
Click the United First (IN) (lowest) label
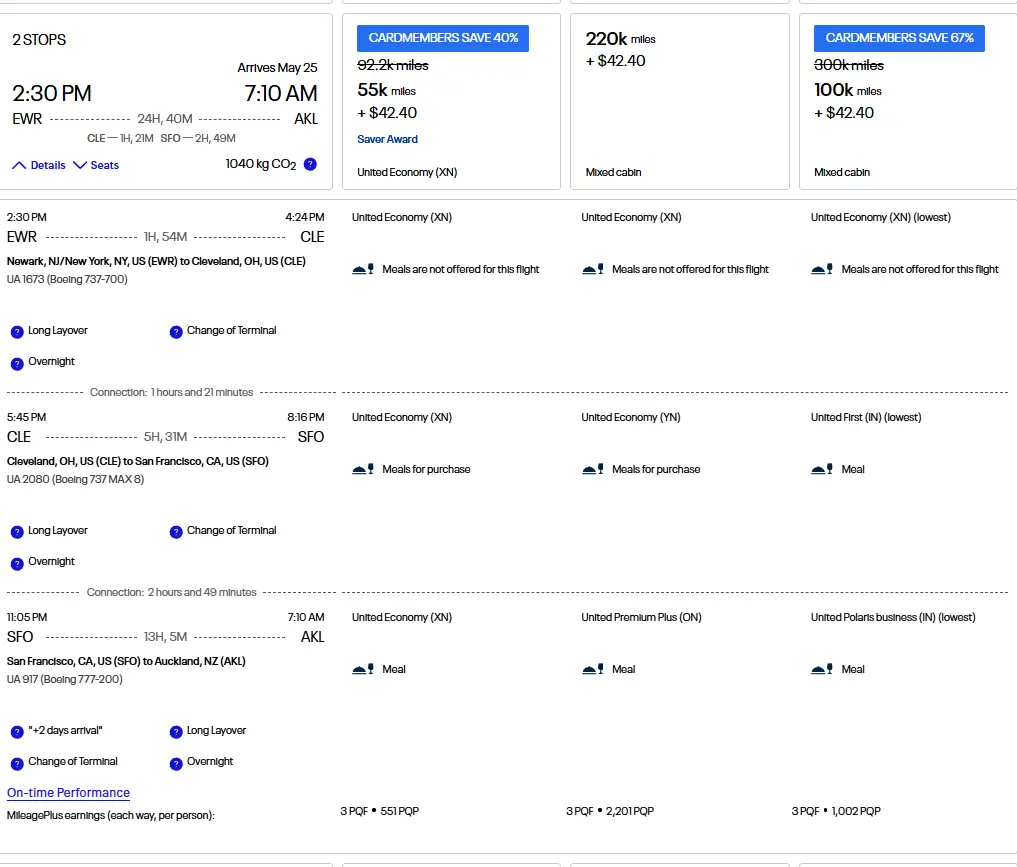click(x=866, y=418)
